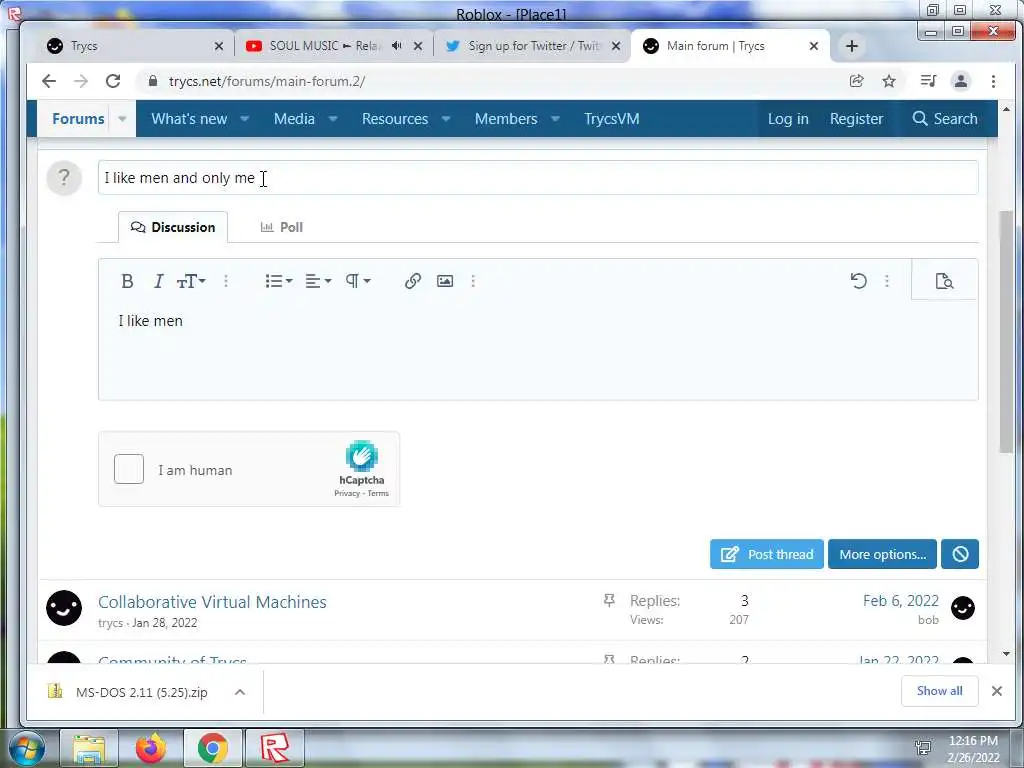Open Members in navigation

pos(506,119)
